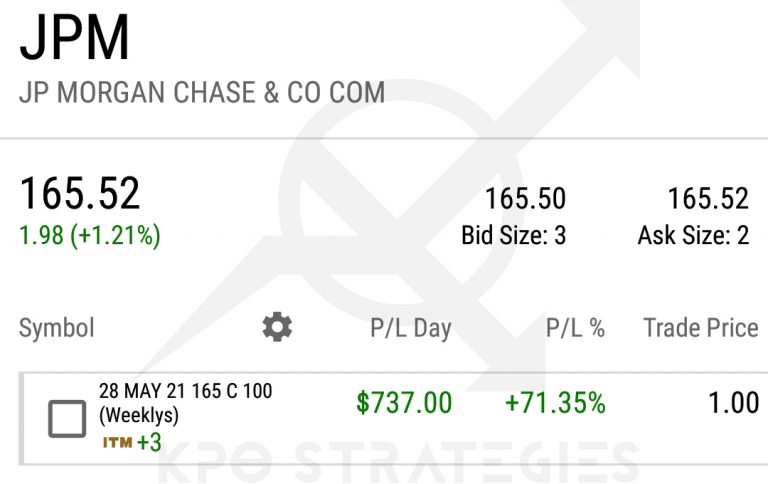The height and width of the screenshot is (484, 768).
Task: Tick the checkbox for the JPM option position
Action: [67, 419]
